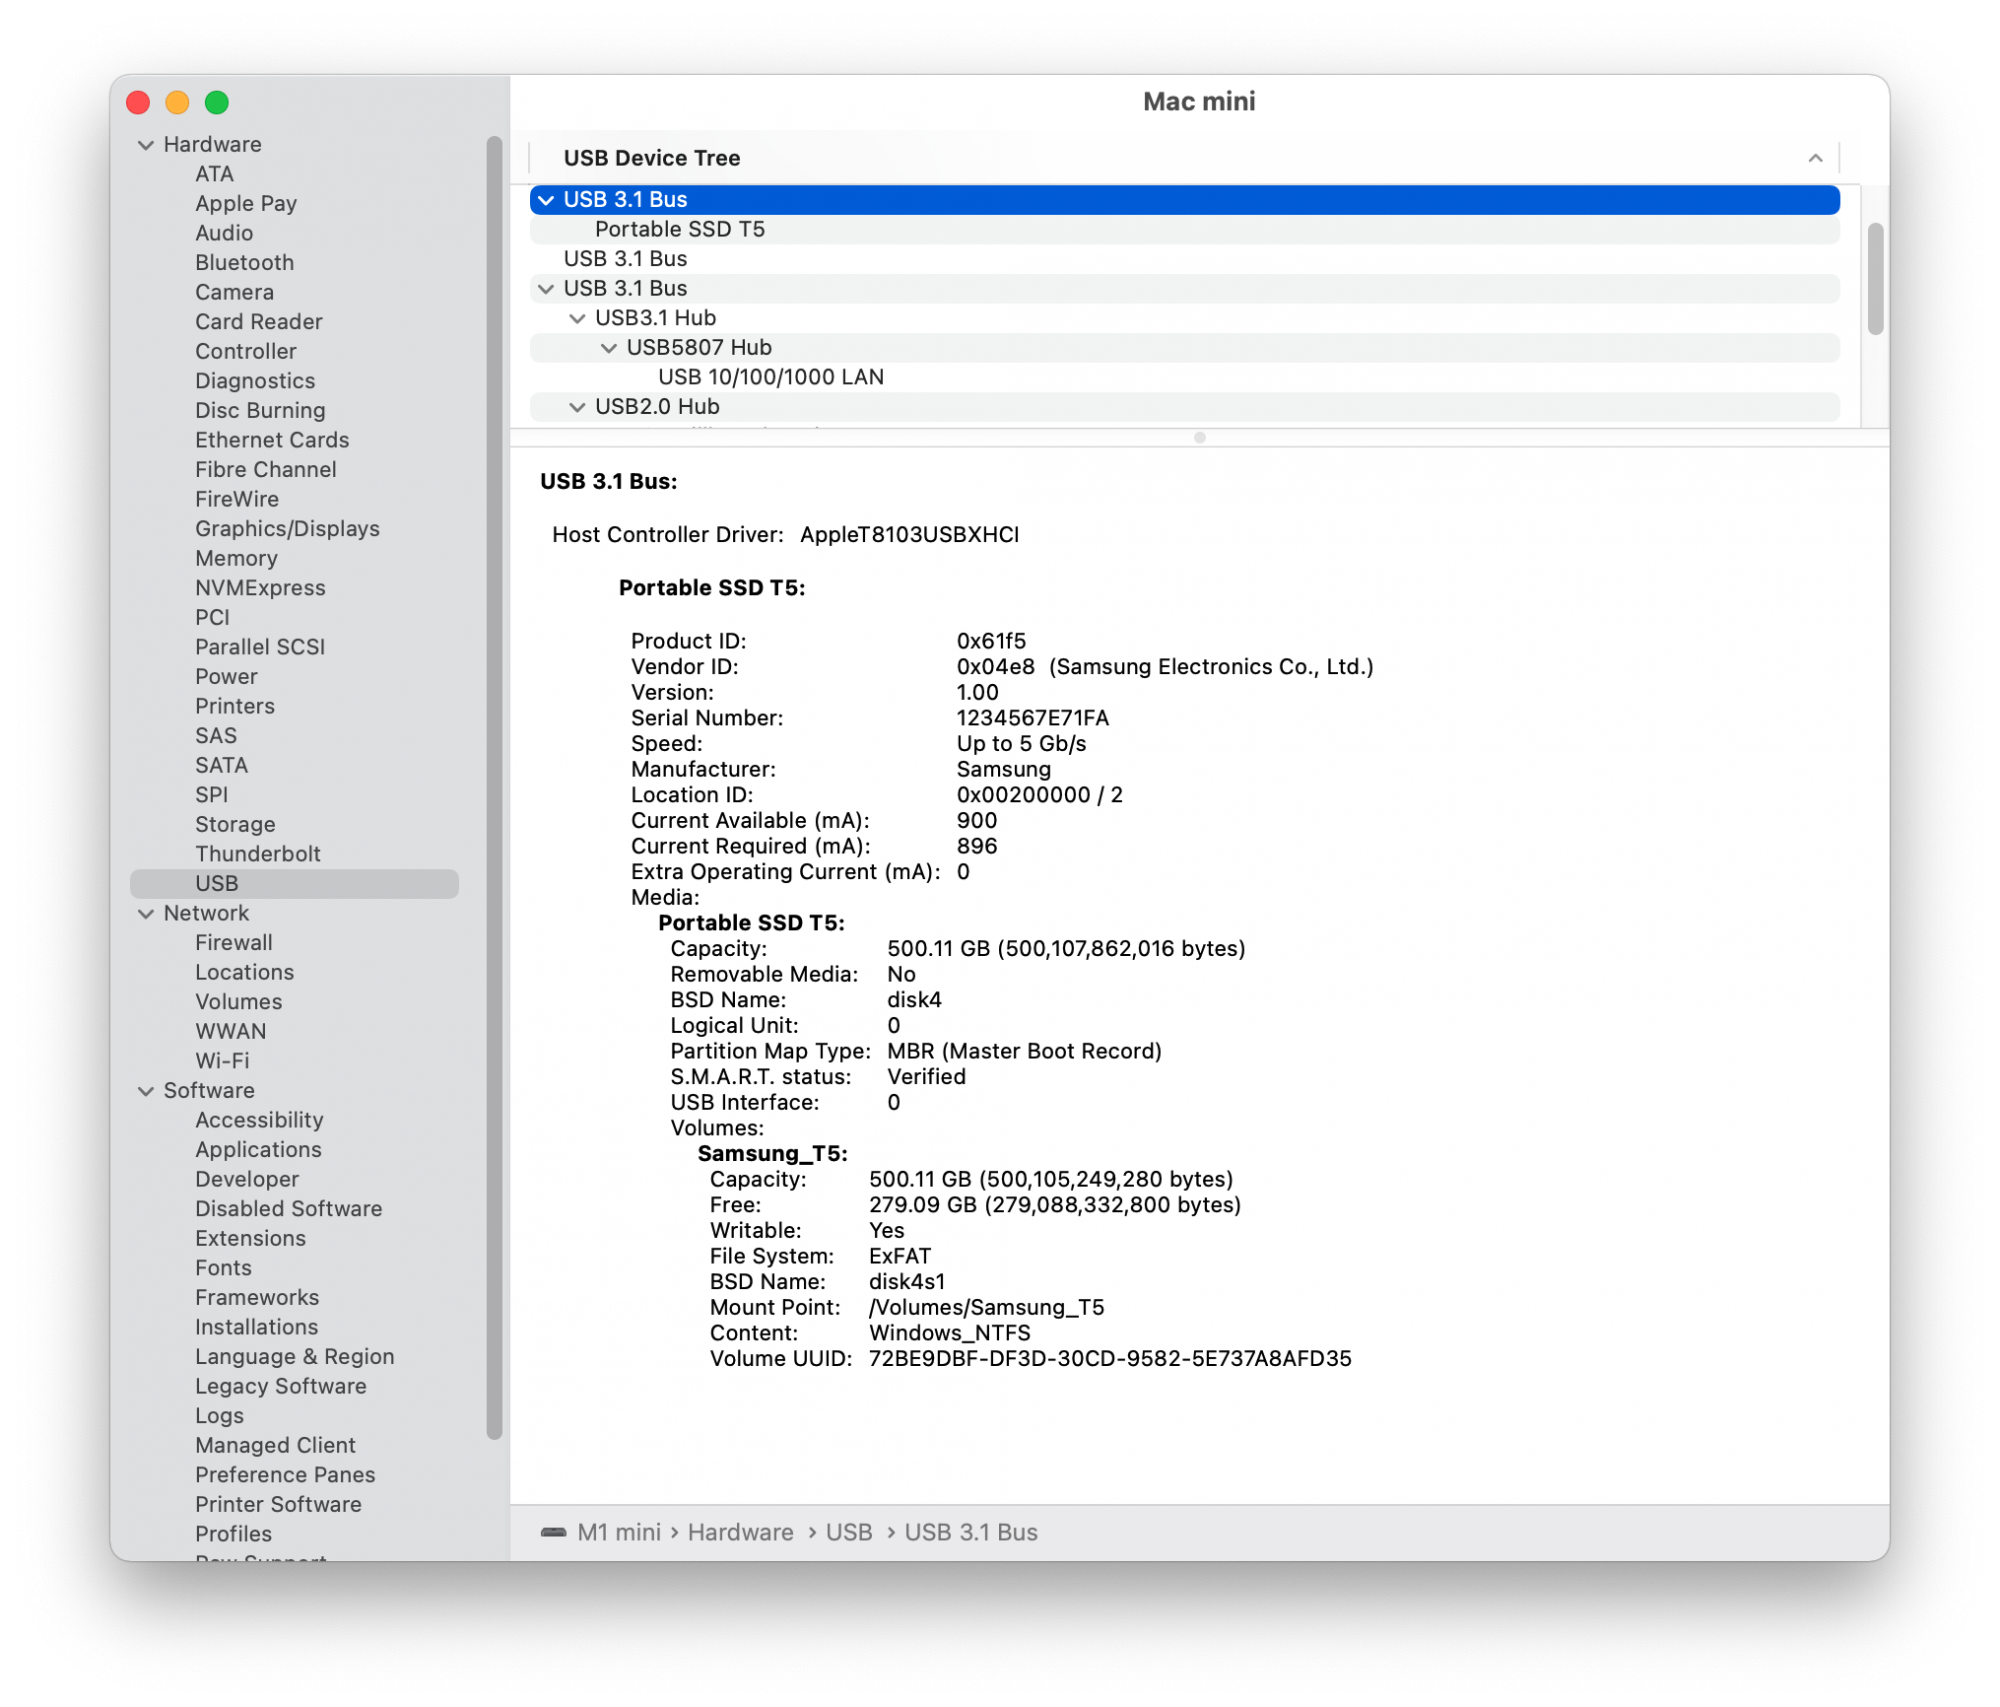2000x1707 pixels.
Task: Collapse the selected USB 3.1 Bus
Action: [546, 200]
